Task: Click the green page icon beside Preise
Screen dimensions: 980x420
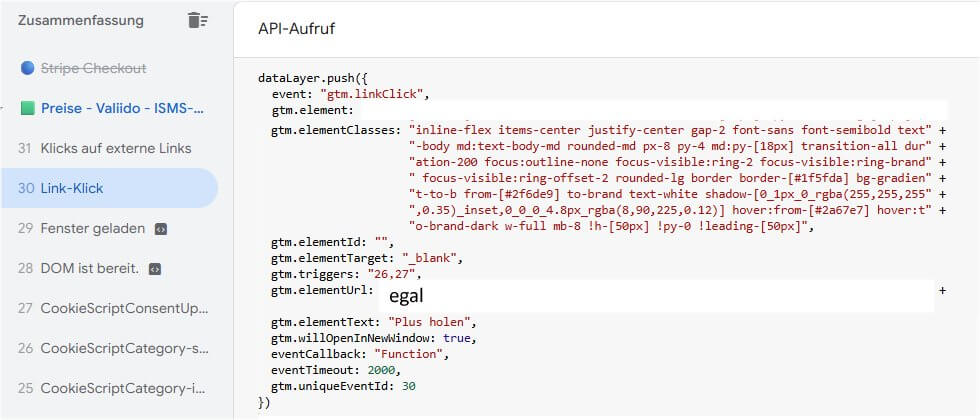Action: click(x=27, y=108)
